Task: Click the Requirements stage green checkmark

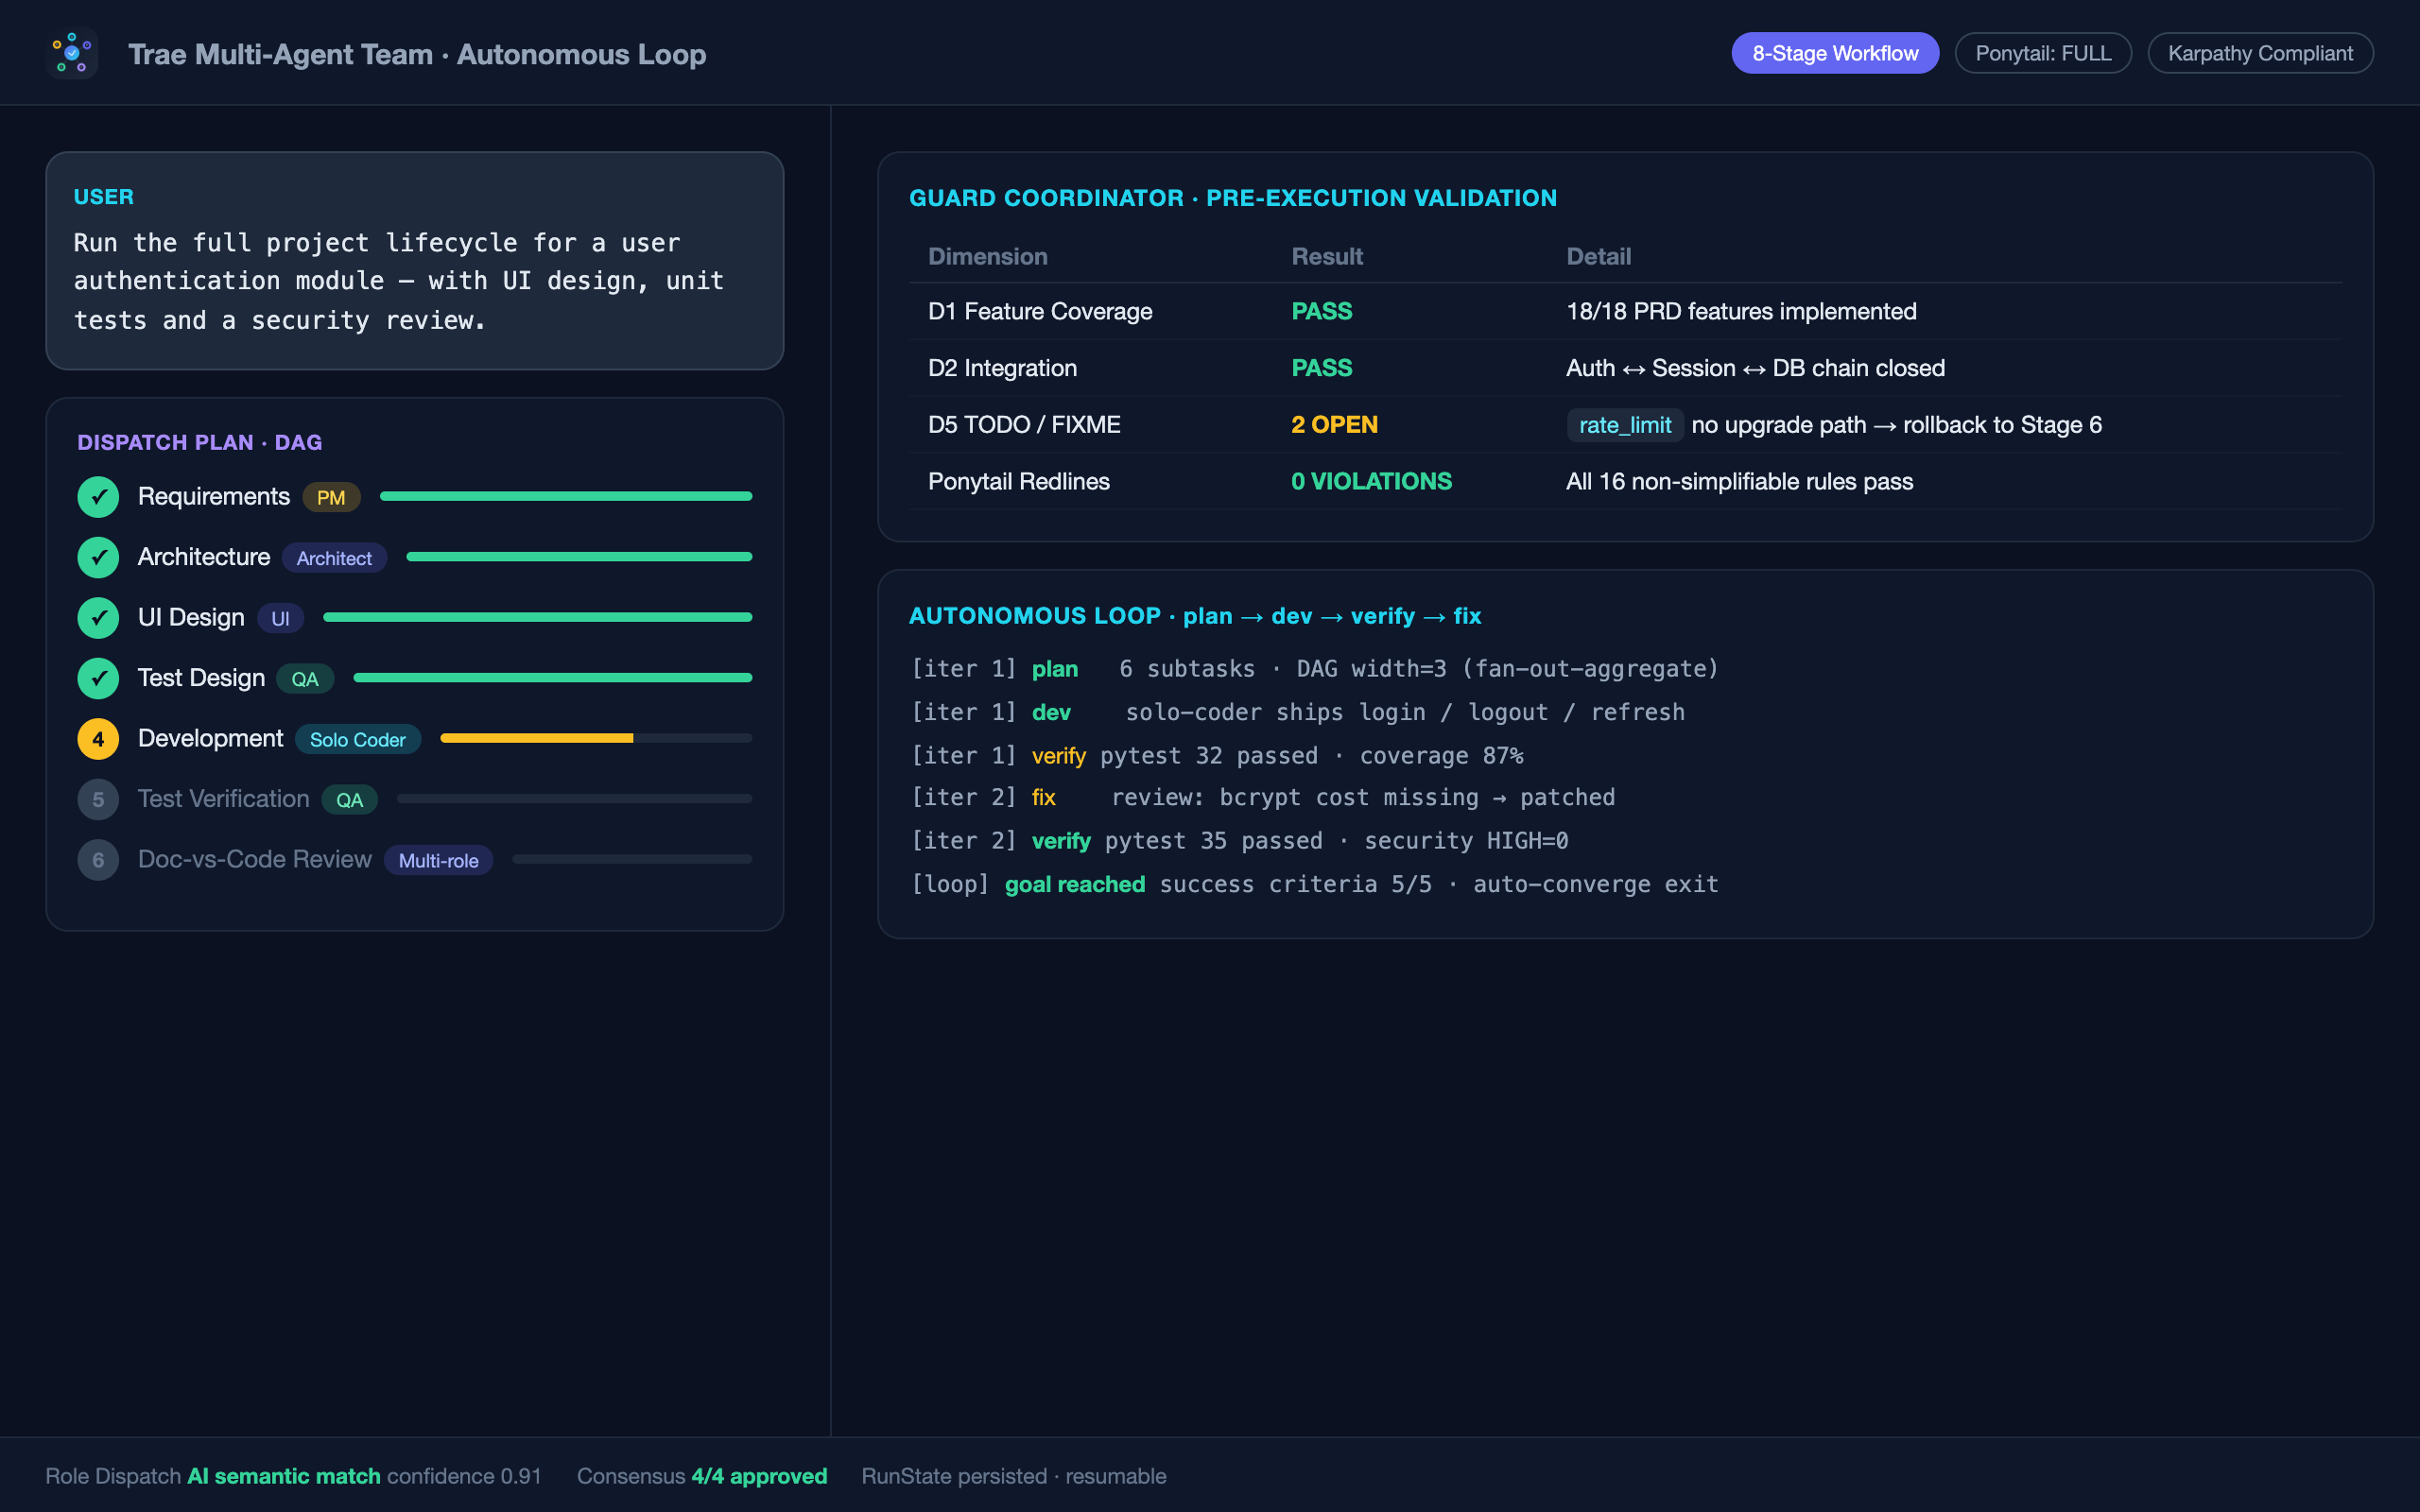Action: [x=98, y=497]
